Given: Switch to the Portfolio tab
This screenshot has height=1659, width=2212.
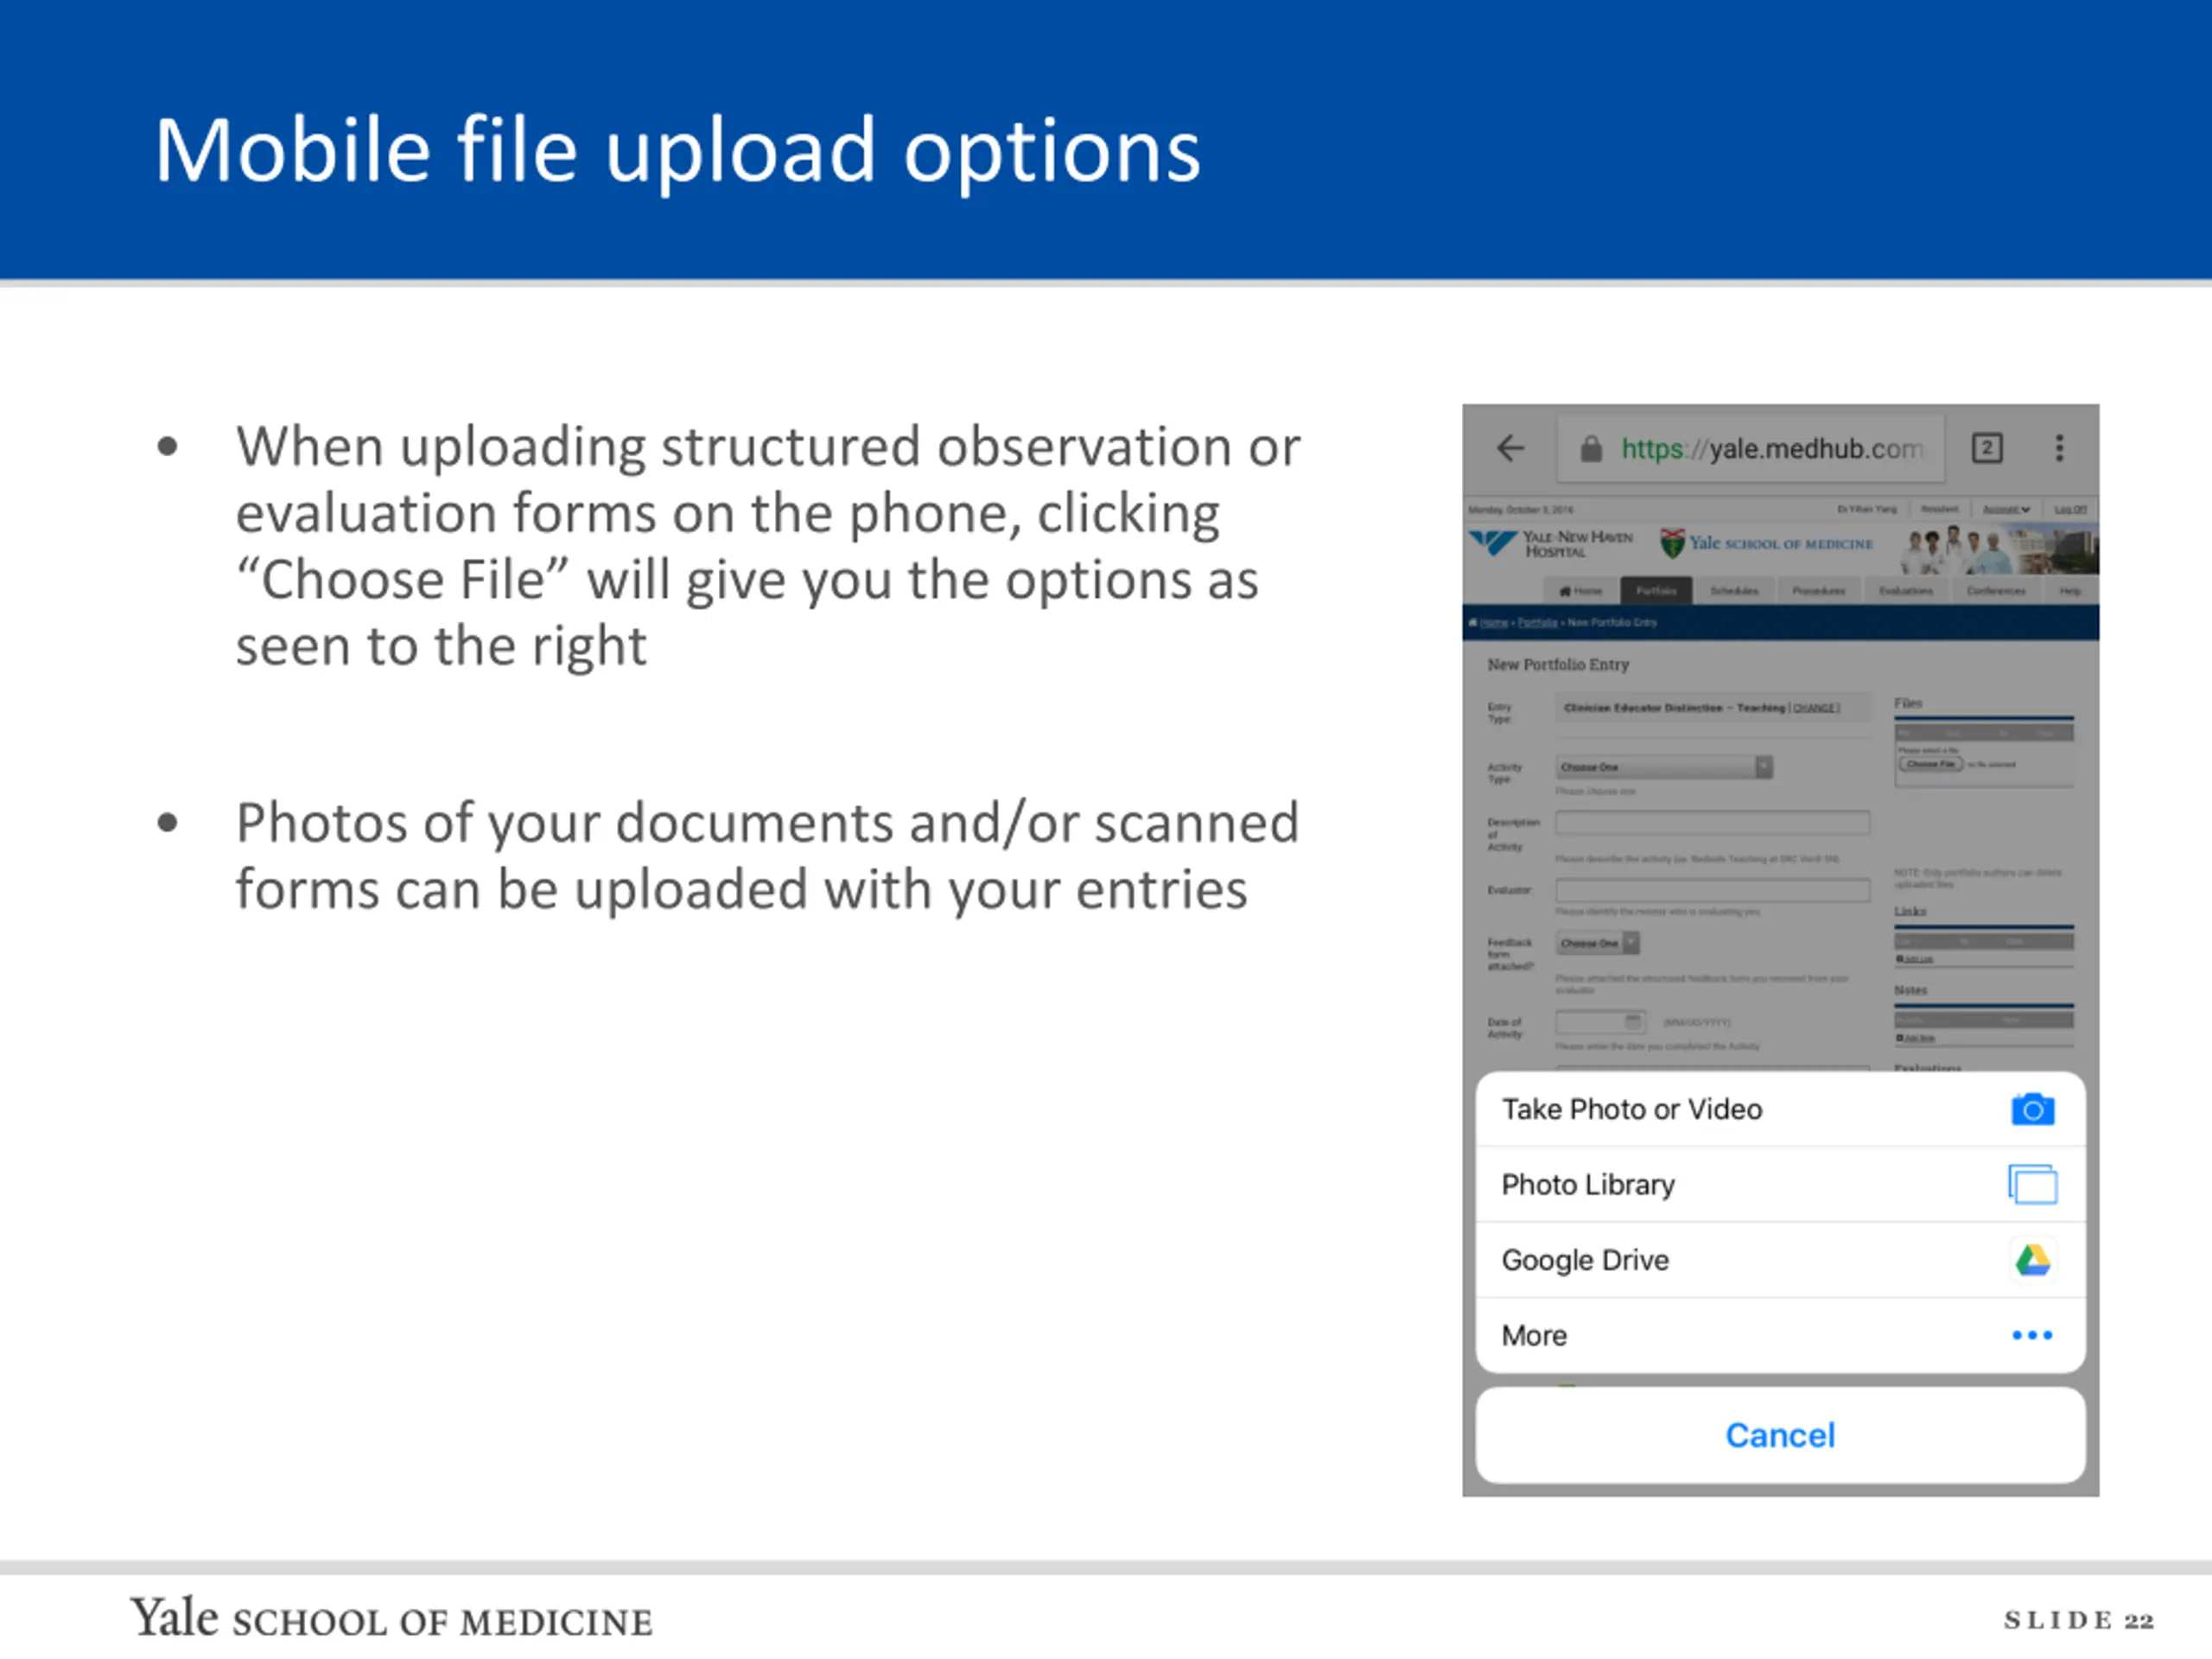Looking at the screenshot, I should coord(1656,591).
